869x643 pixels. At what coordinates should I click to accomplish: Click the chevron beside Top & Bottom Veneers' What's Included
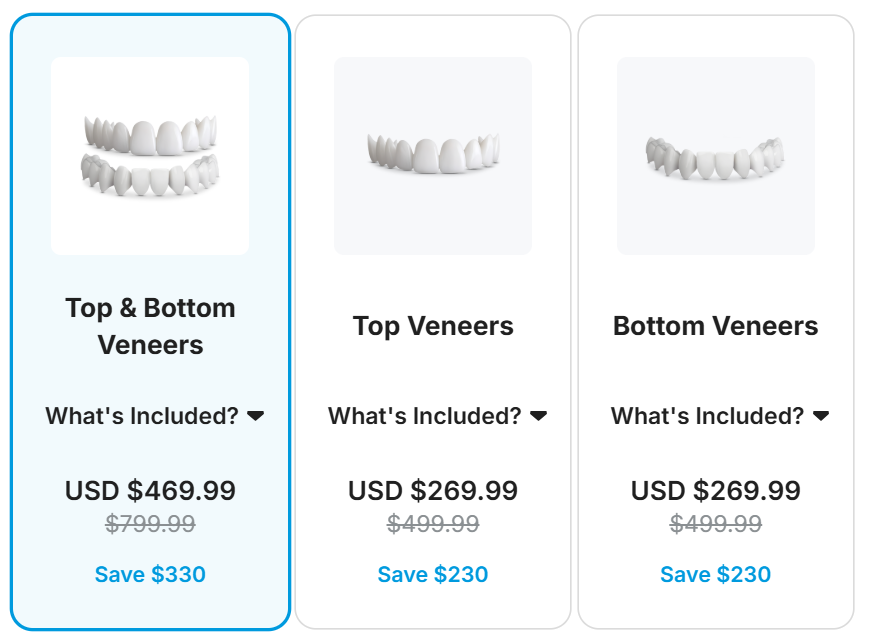tap(257, 416)
